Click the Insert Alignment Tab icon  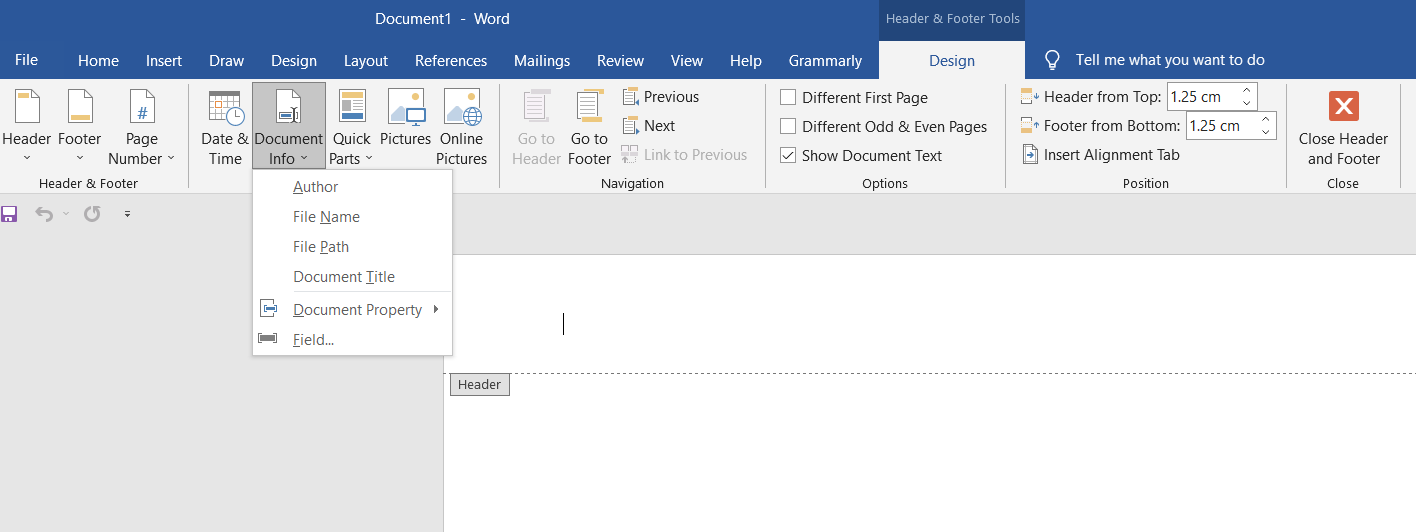(1031, 155)
